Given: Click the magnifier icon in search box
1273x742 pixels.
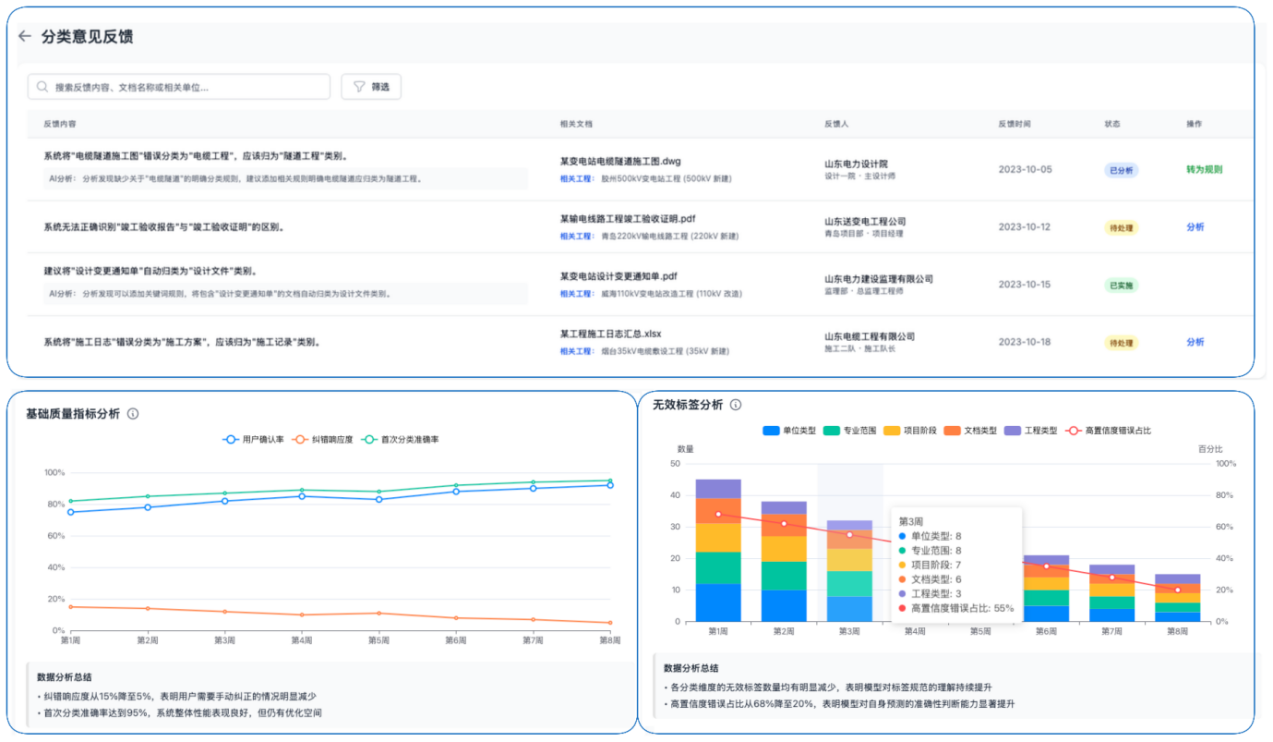Looking at the screenshot, I should tap(42, 87).
